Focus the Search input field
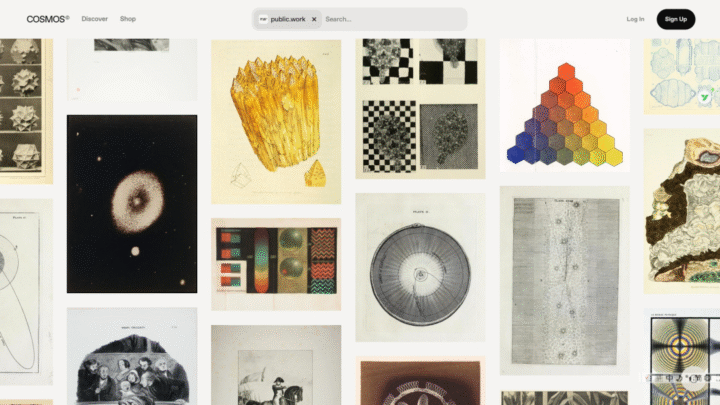This screenshot has width=720, height=405. [x=394, y=19]
